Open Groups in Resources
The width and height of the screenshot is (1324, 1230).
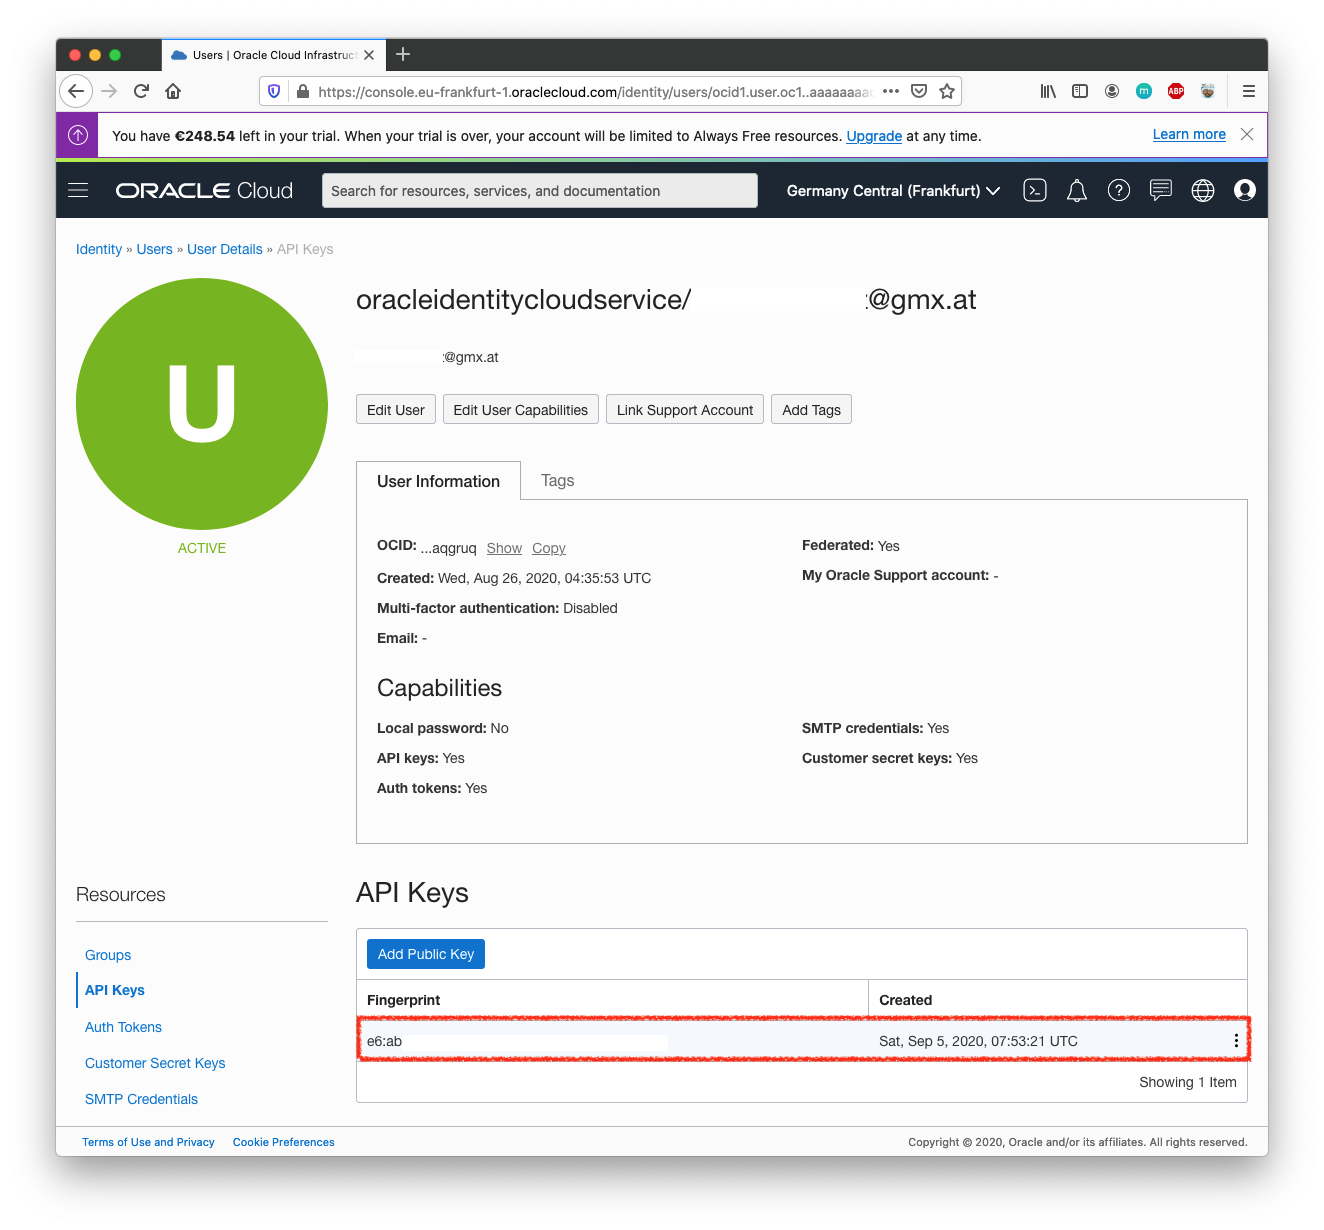[108, 955]
